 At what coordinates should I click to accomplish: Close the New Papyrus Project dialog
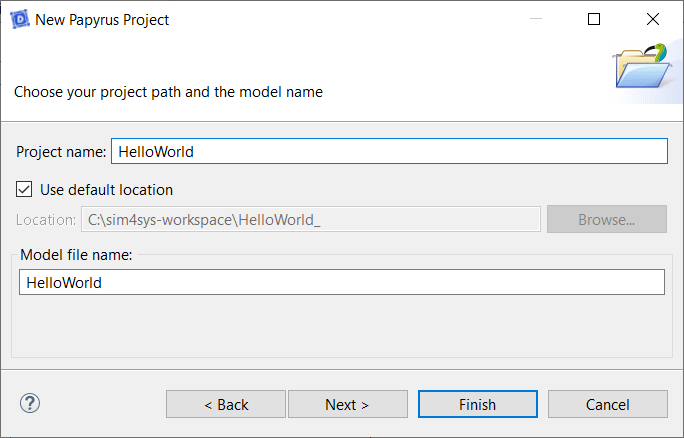(x=653, y=19)
